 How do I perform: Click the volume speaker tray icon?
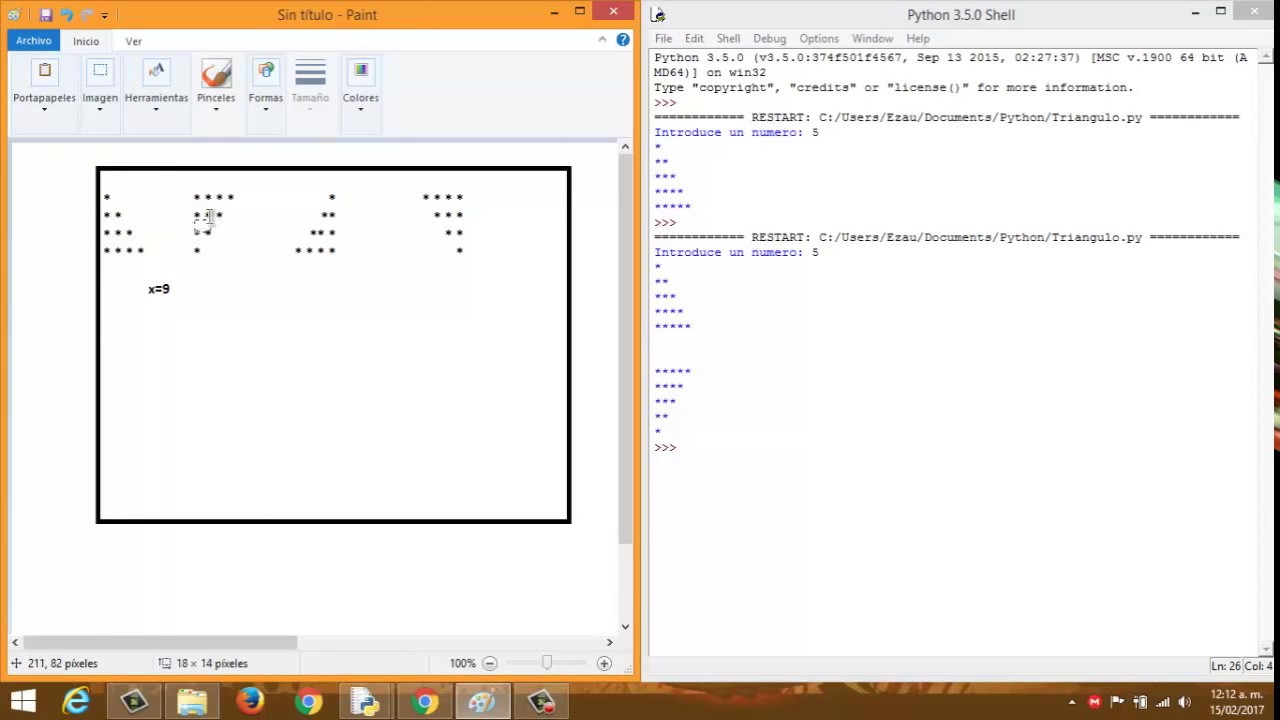(1185, 702)
